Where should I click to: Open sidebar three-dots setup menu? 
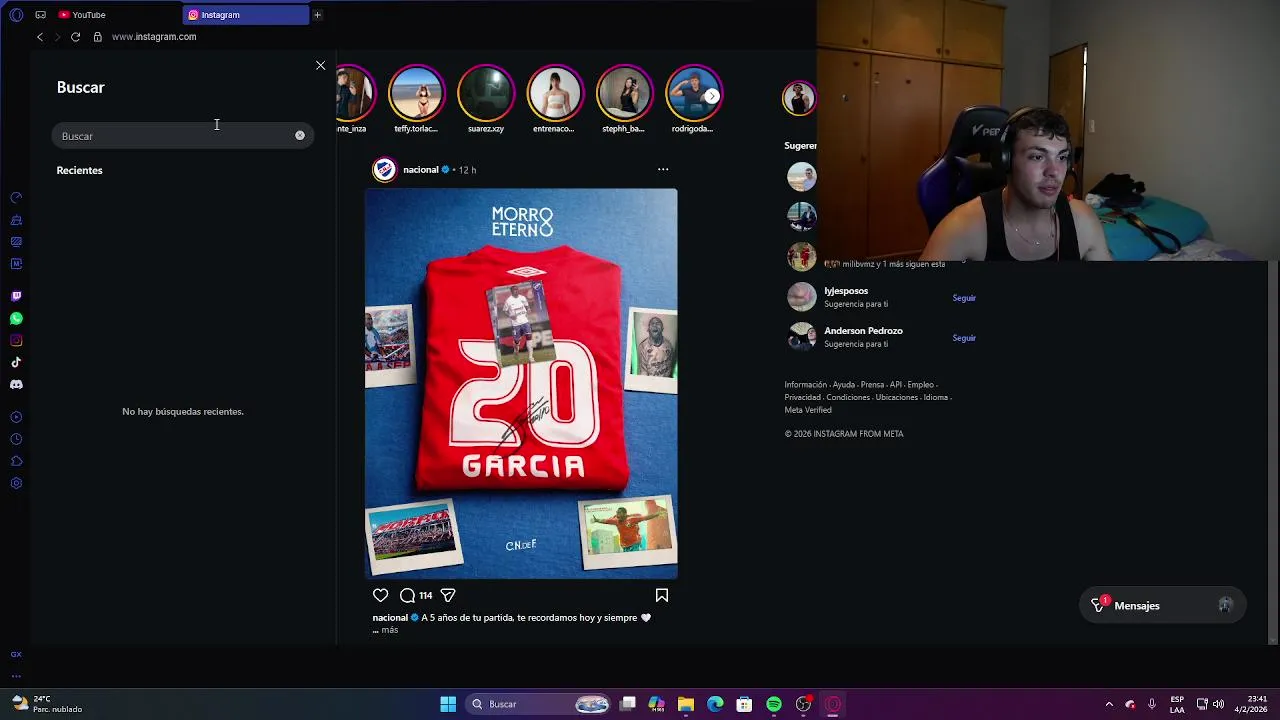click(16, 676)
